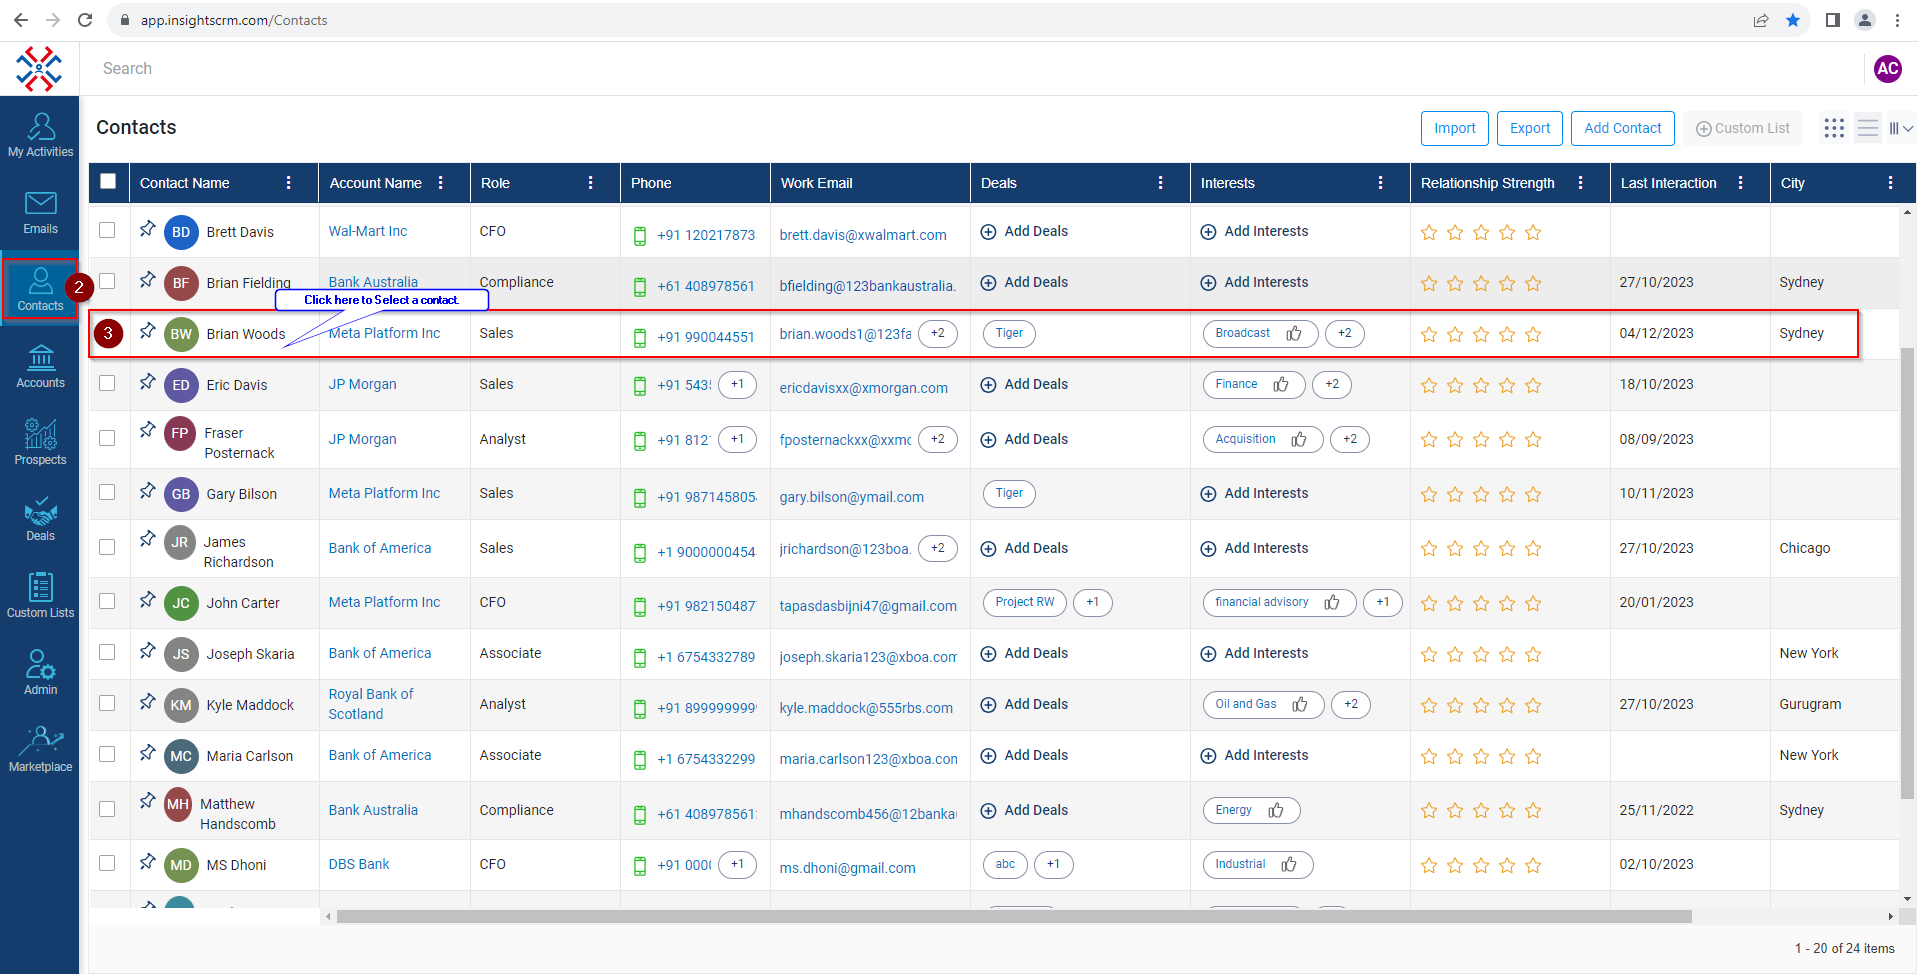Open Account Name column menu
This screenshot has height=974, width=1918.
[441, 183]
